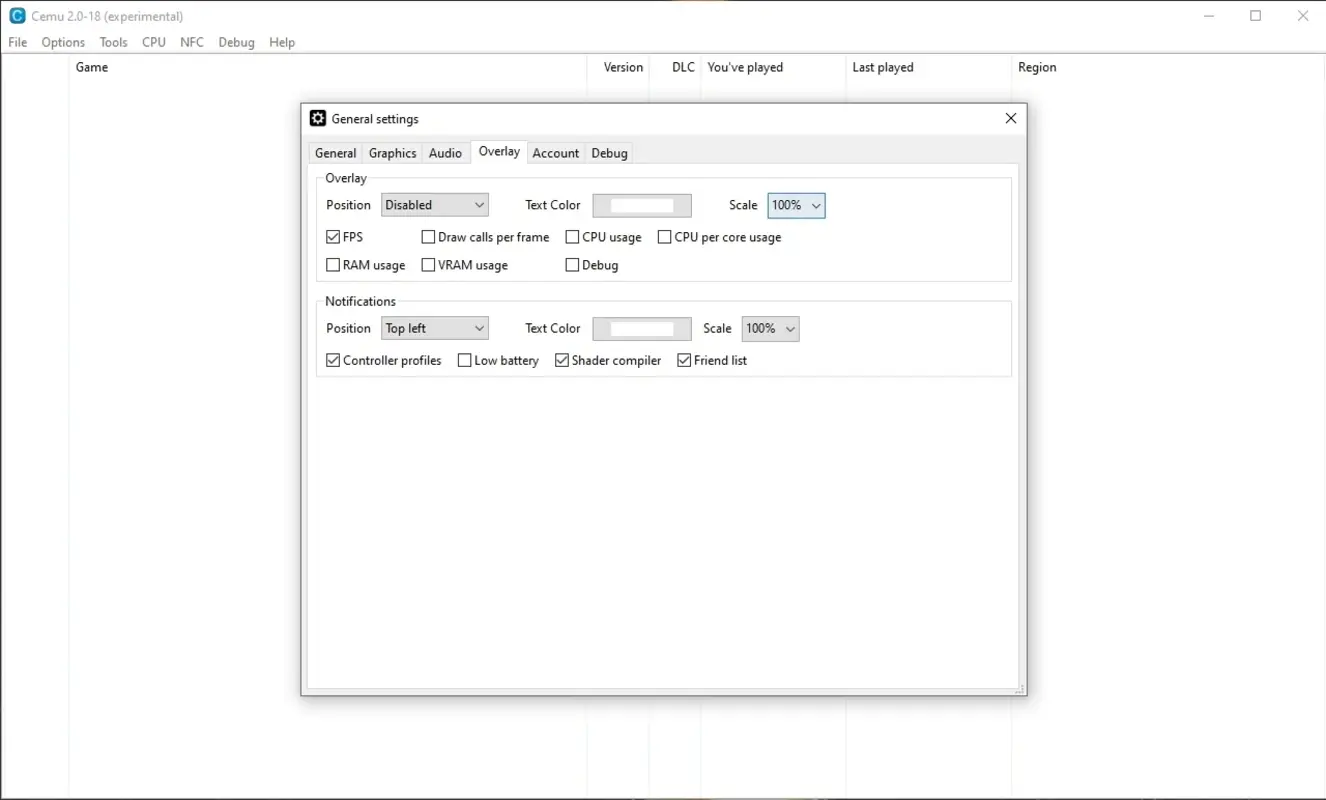Switch to the Graphics tab
The height and width of the screenshot is (800, 1326).
point(392,152)
